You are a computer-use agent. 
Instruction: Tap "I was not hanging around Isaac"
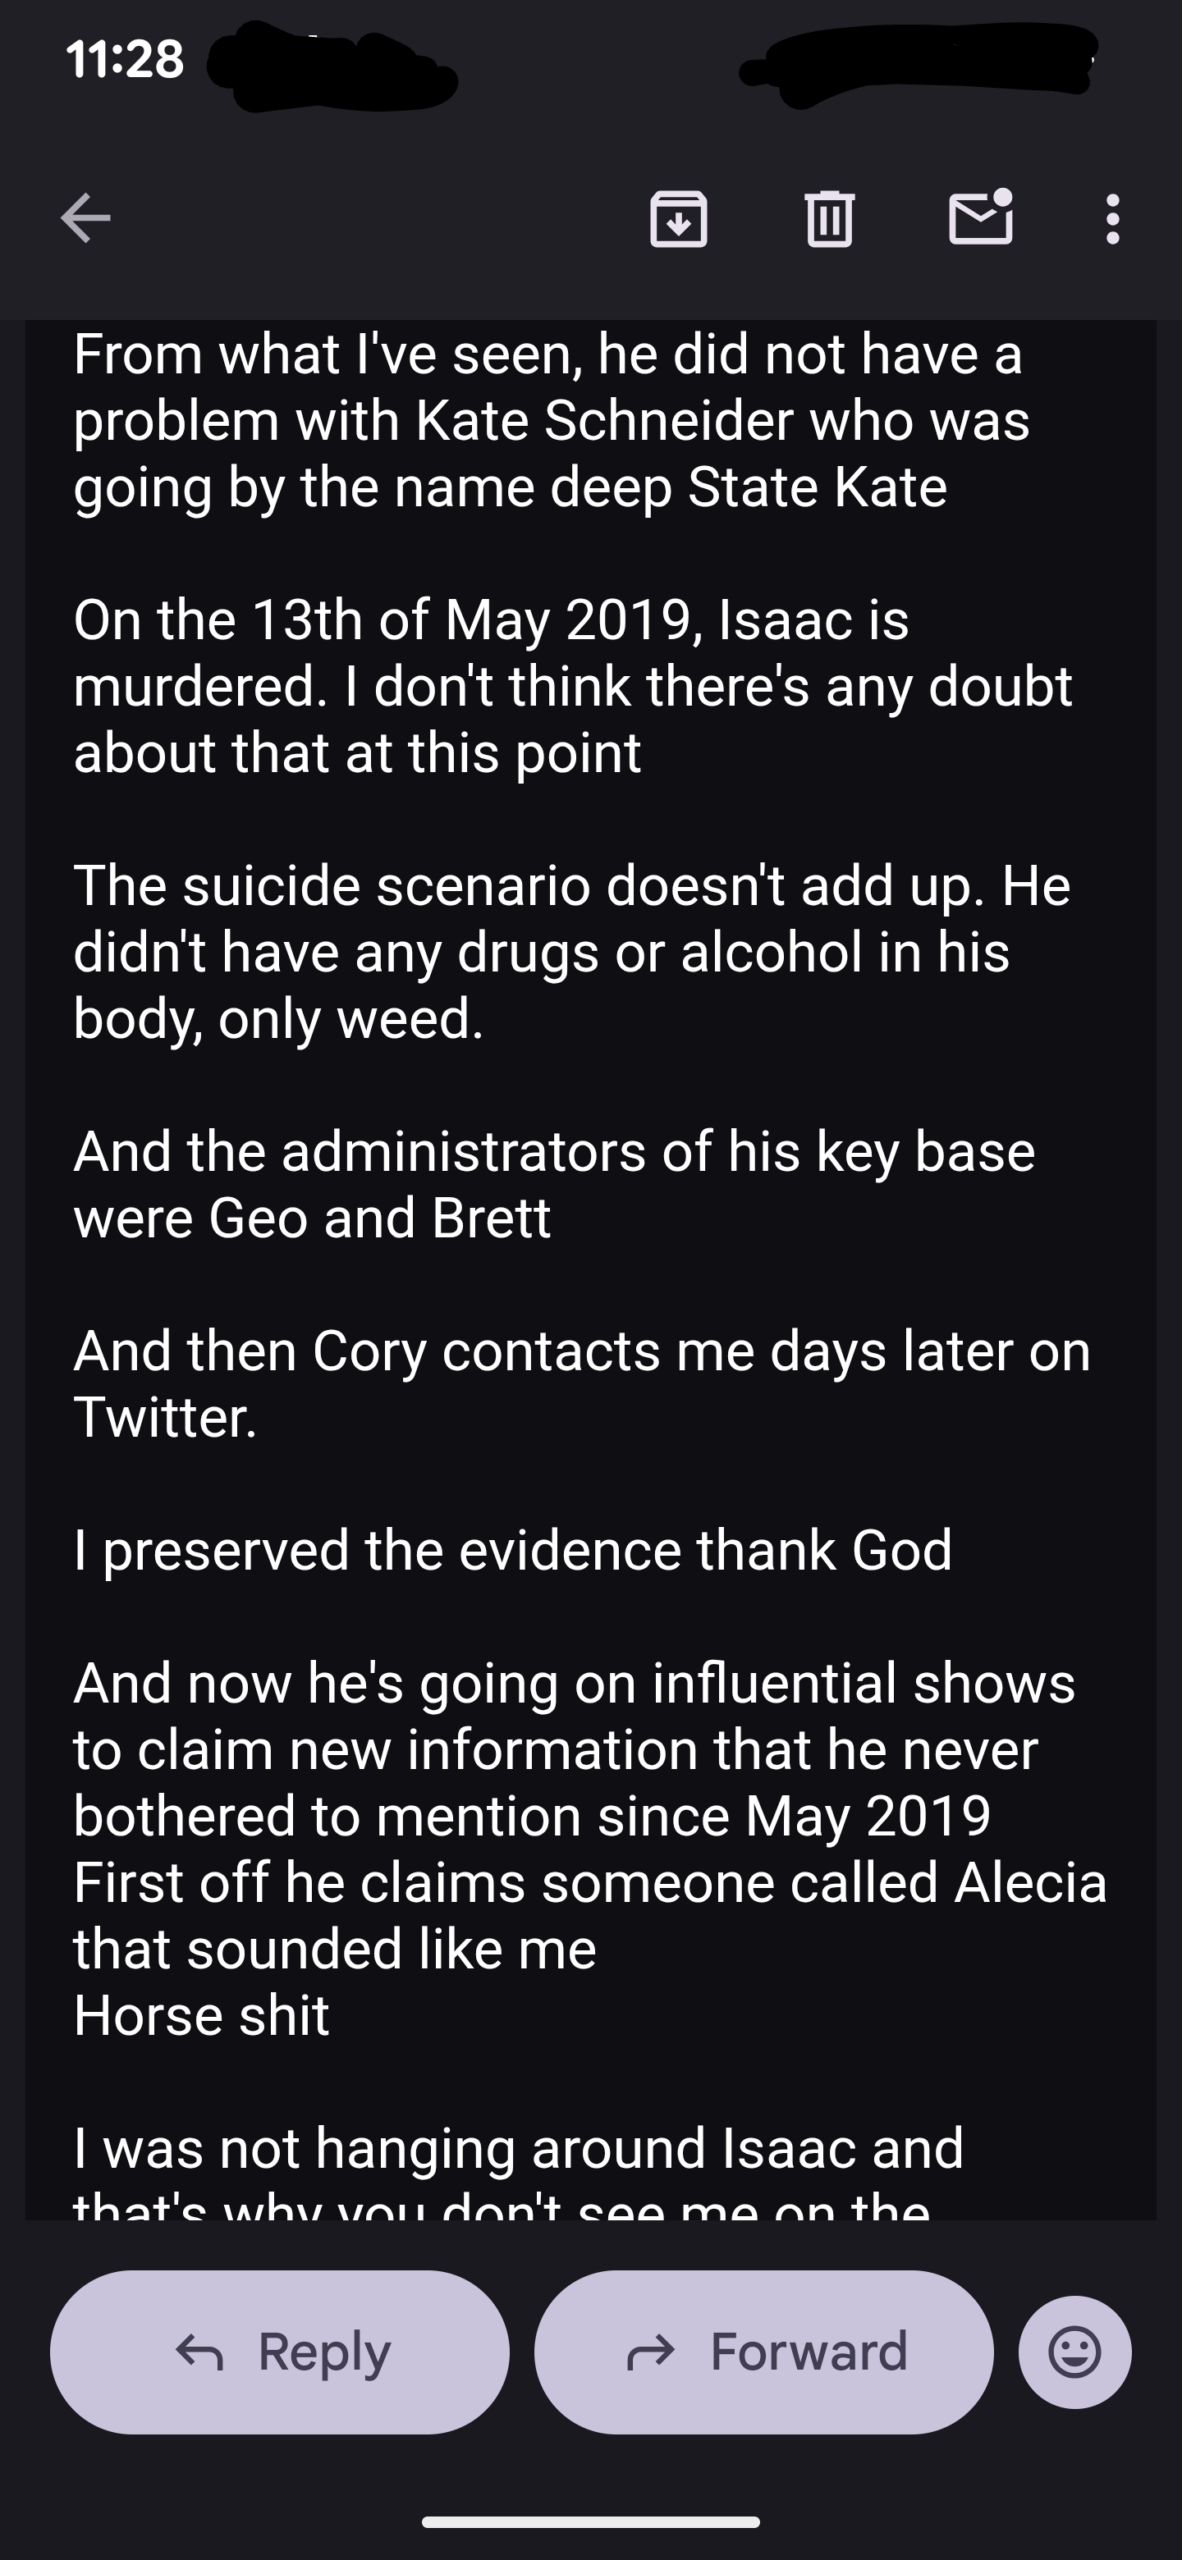pyautogui.click(x=518, y=2148)
